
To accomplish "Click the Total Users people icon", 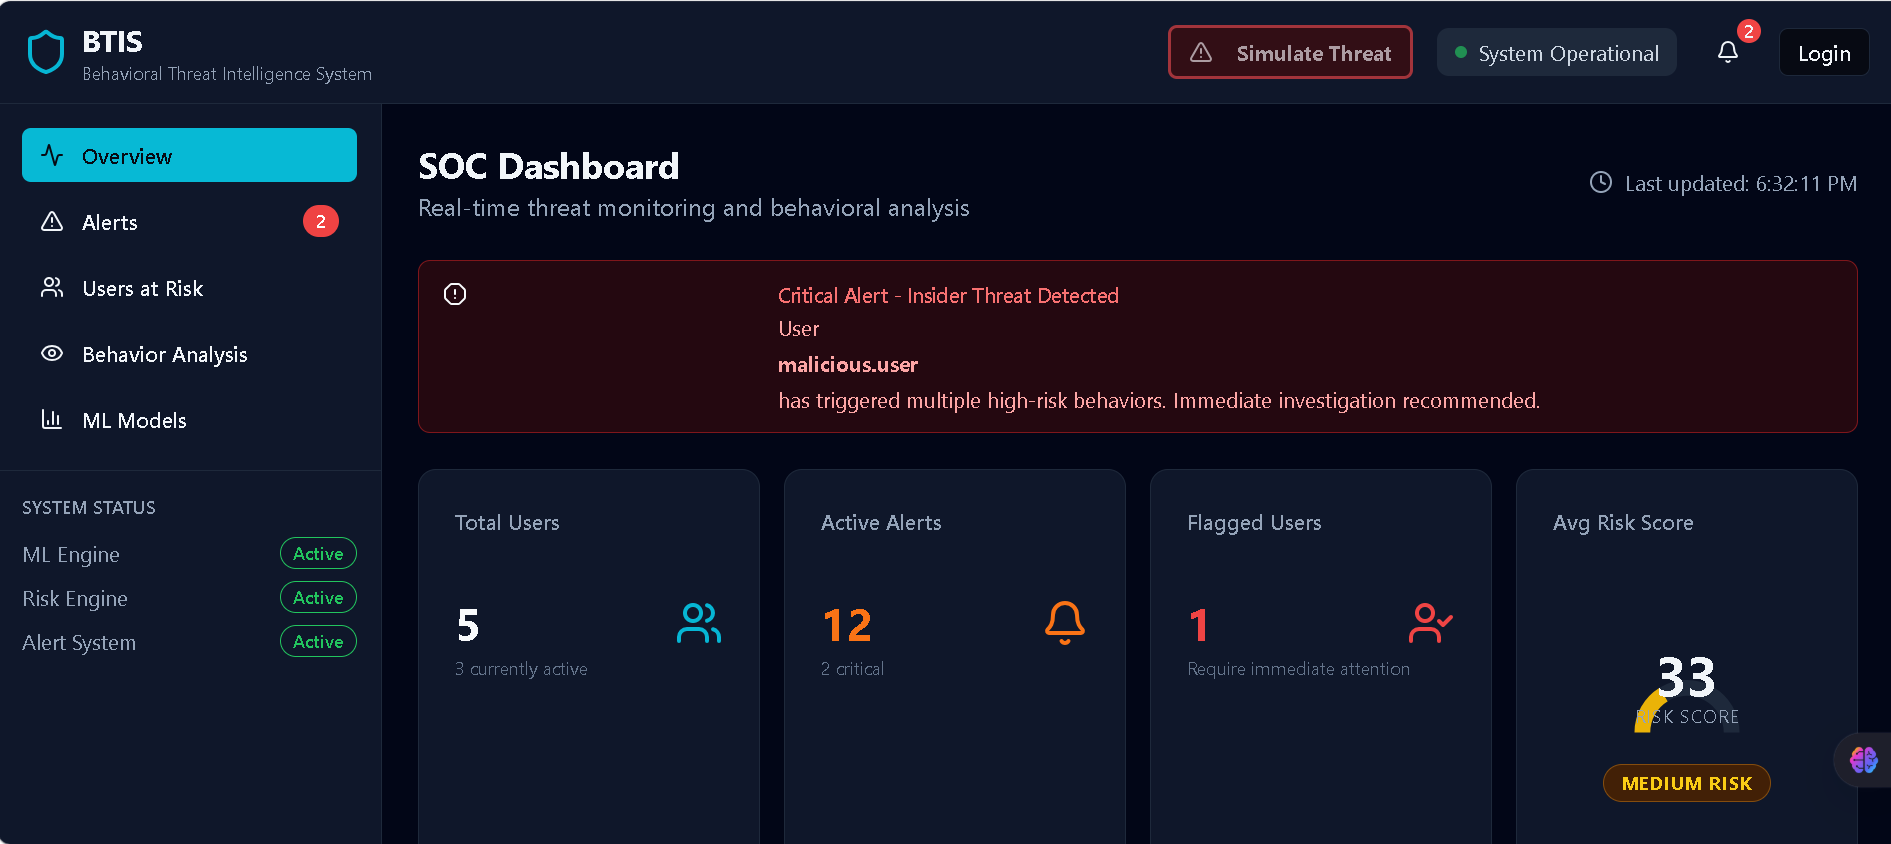I will click(698, 623).
